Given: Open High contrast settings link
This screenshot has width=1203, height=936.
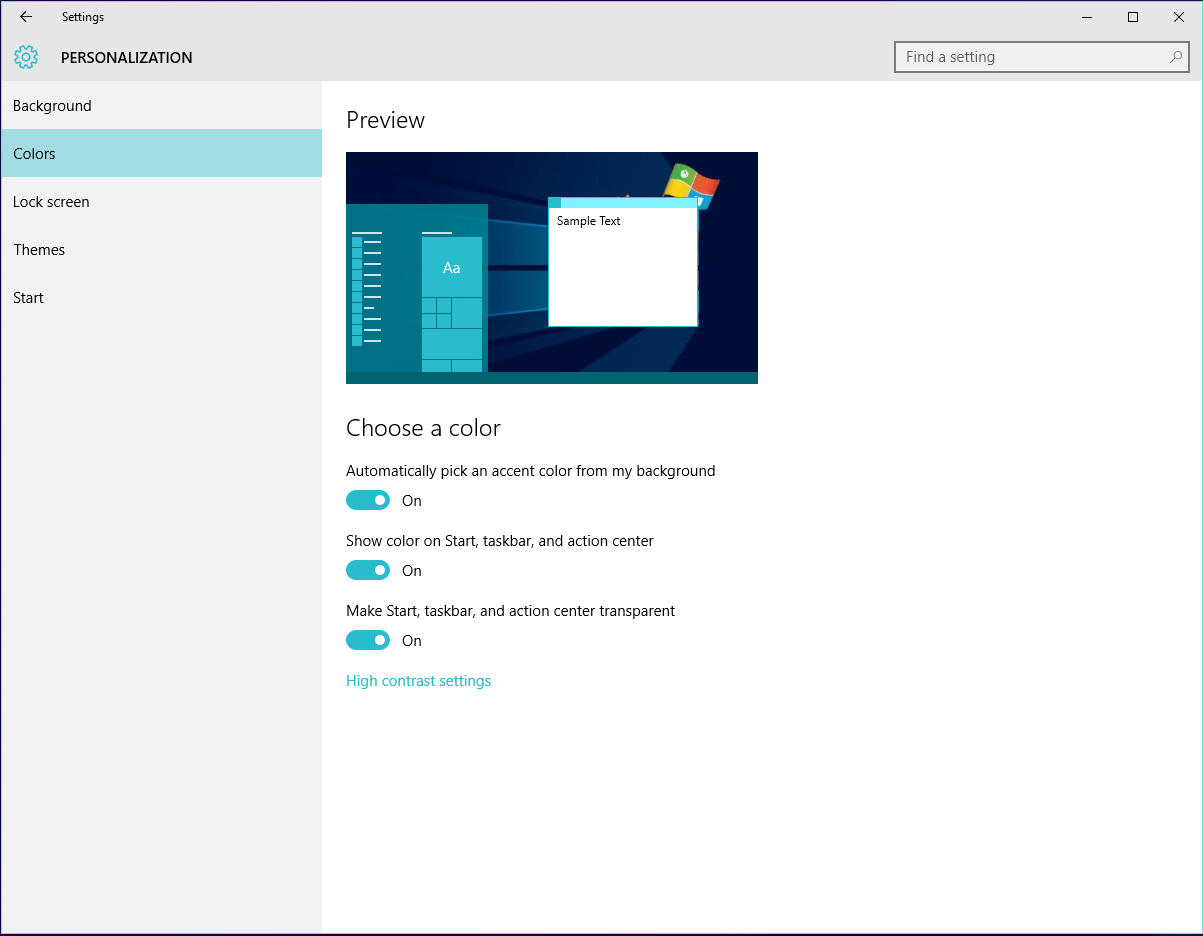Looking at the screenshot, I should coord(418,681).
